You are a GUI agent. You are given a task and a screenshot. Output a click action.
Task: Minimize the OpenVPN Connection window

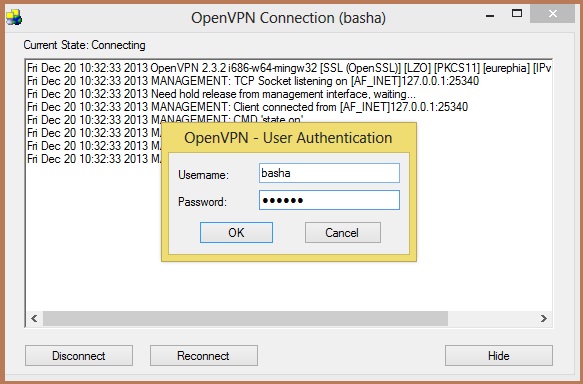[490, 15]
